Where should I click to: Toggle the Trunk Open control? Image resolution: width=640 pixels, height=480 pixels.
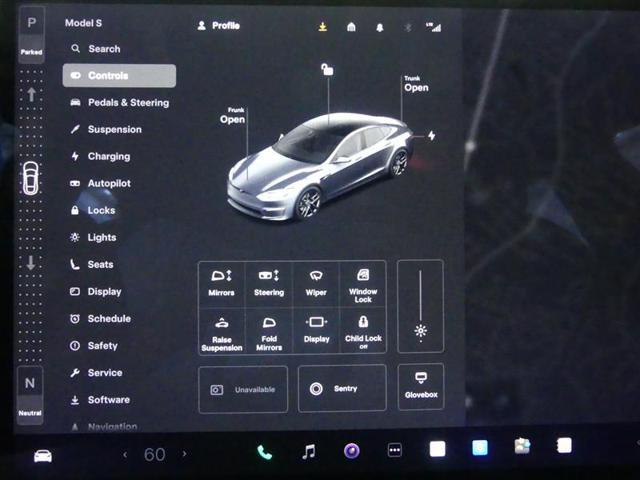point(416,84)
